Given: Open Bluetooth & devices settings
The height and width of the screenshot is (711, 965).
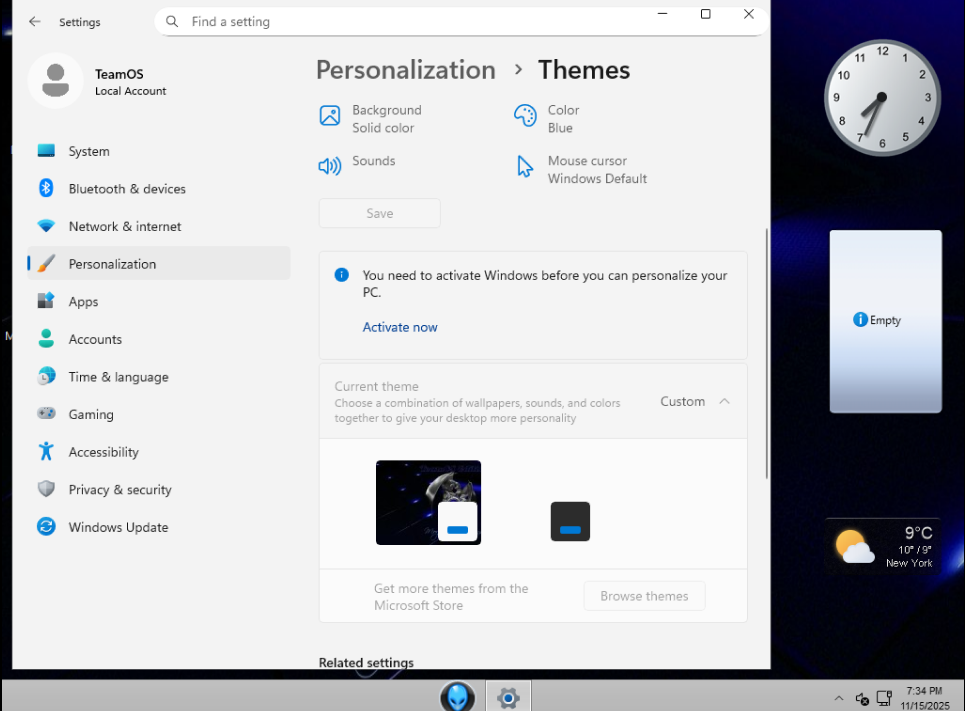Looking at the screenshot, I should coord(126,189).
